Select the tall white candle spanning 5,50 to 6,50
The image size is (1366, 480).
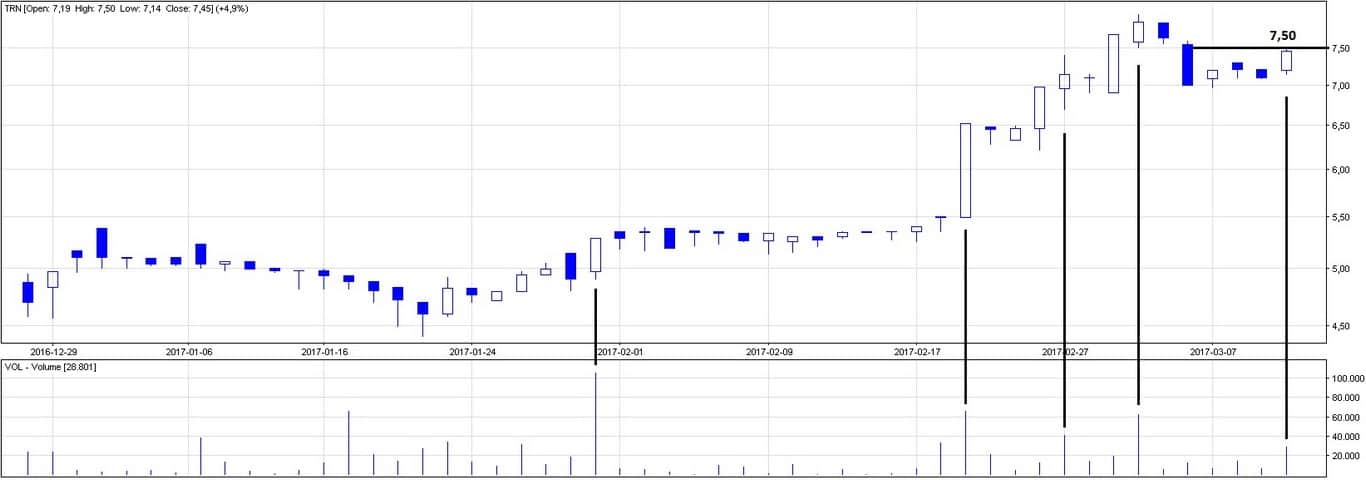[965, 170]
